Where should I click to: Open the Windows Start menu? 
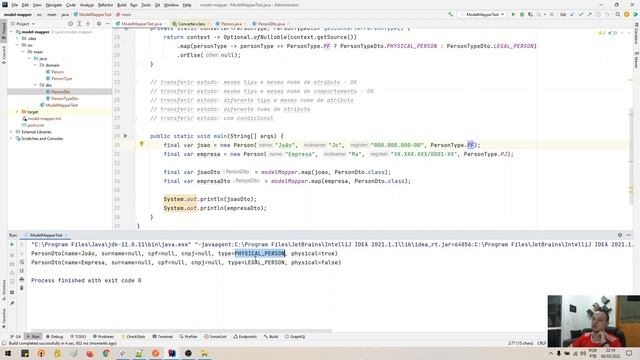point(8,353)
